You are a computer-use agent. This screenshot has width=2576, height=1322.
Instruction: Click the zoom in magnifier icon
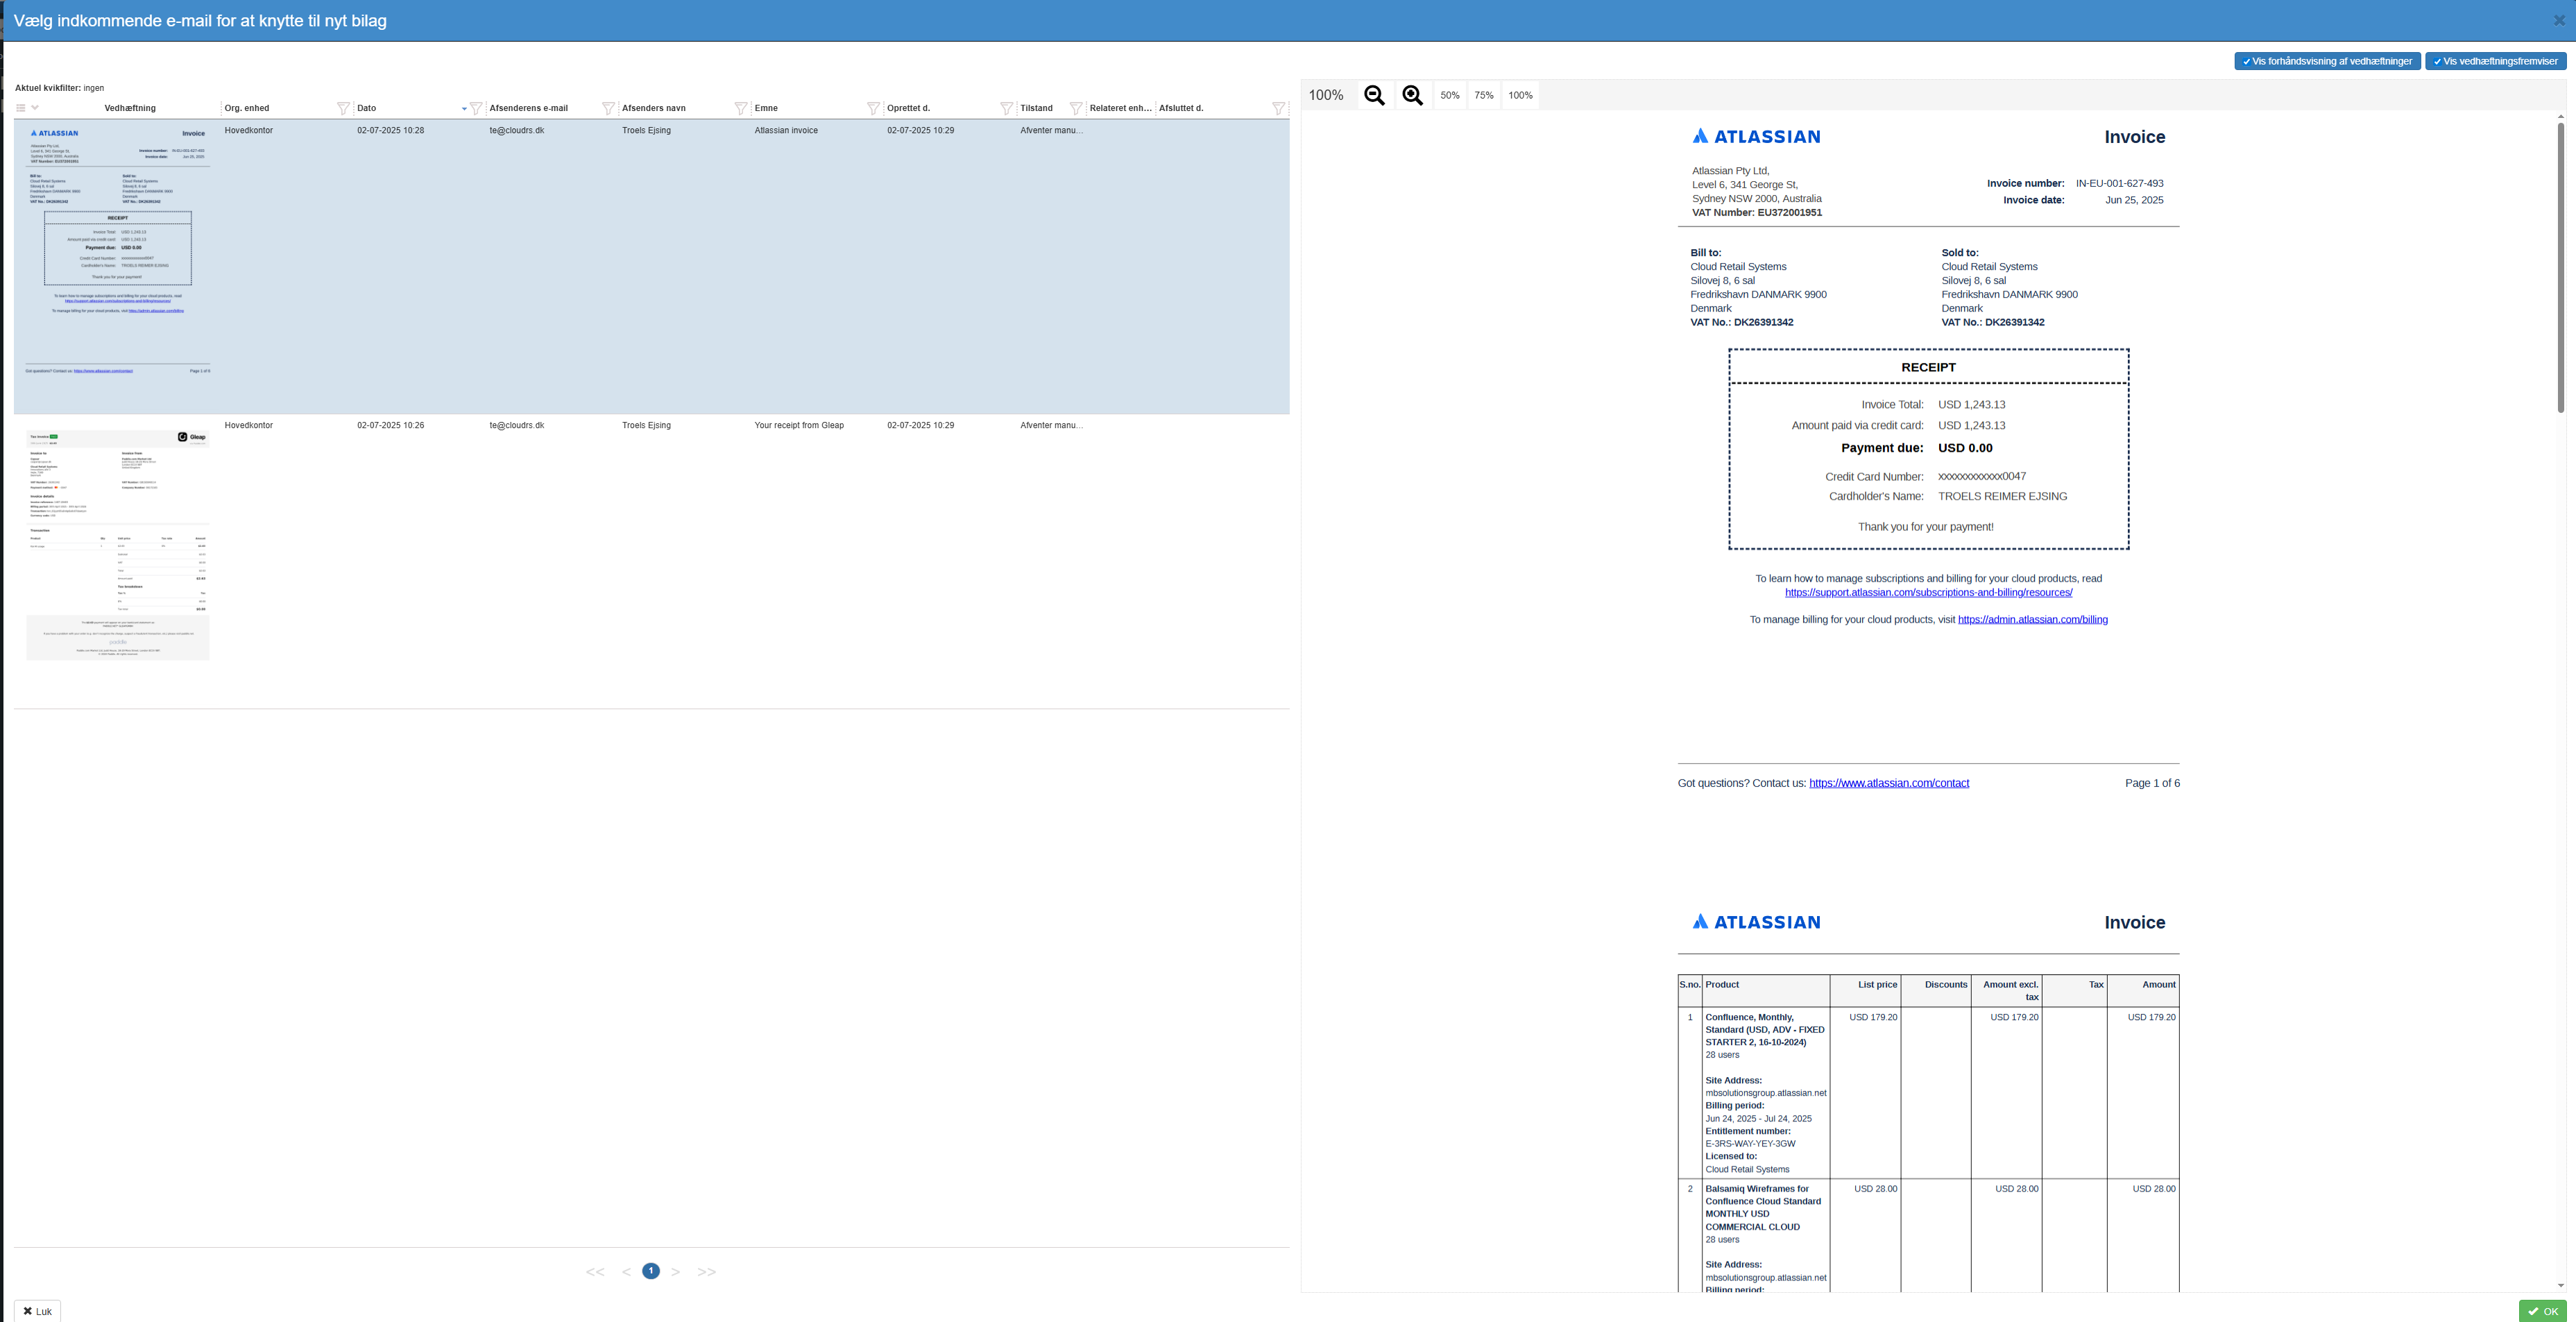coord(1412,95)
